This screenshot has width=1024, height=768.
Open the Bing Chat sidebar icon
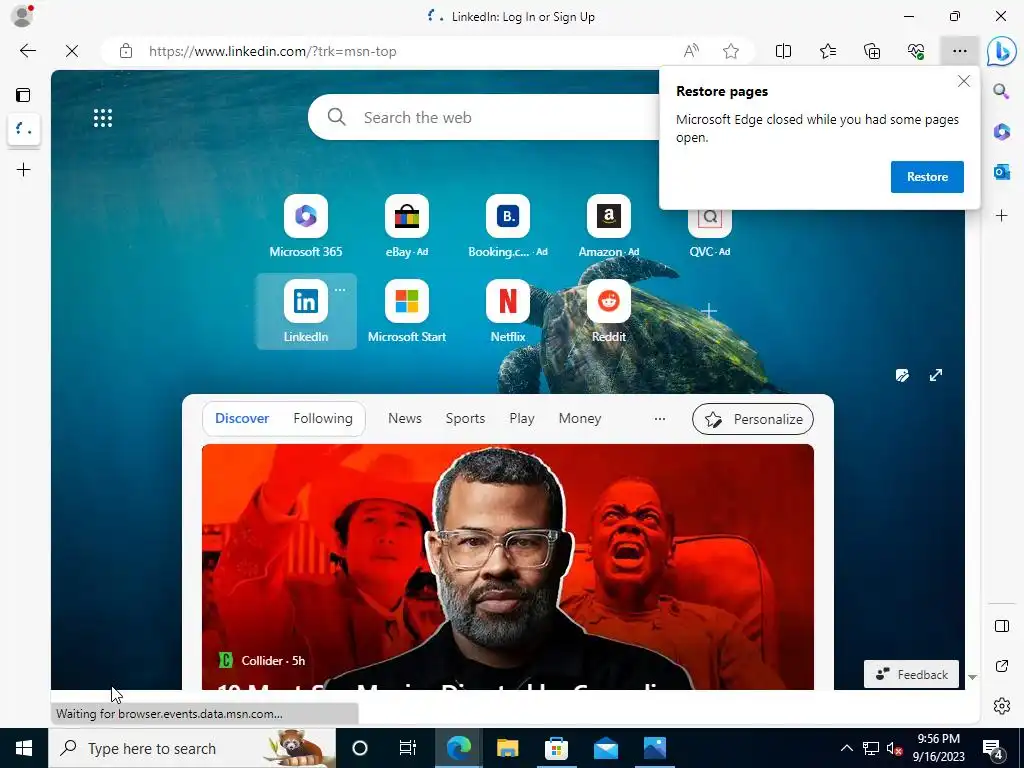coord(1001,52)
